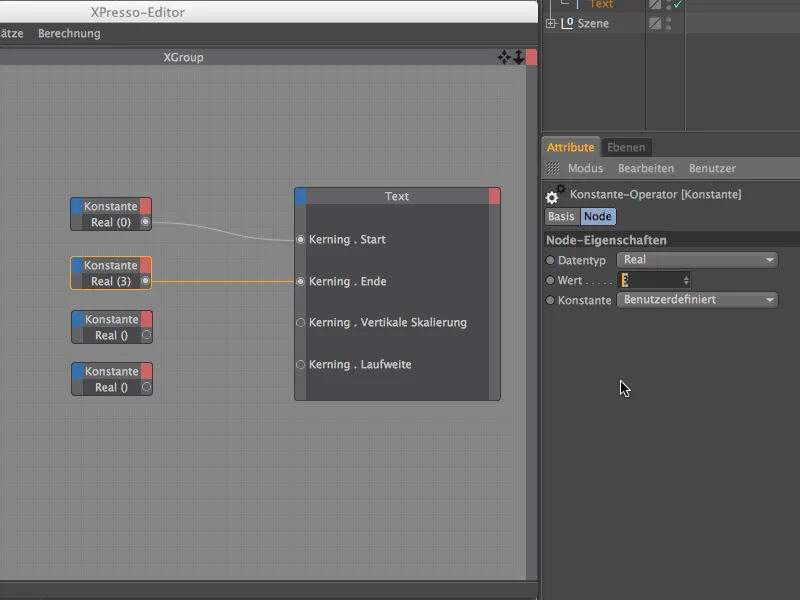This screenshot has height=600, width=800.
Task: Toggle visibility dots of the Szene object
Action: (x=668, y=23)
